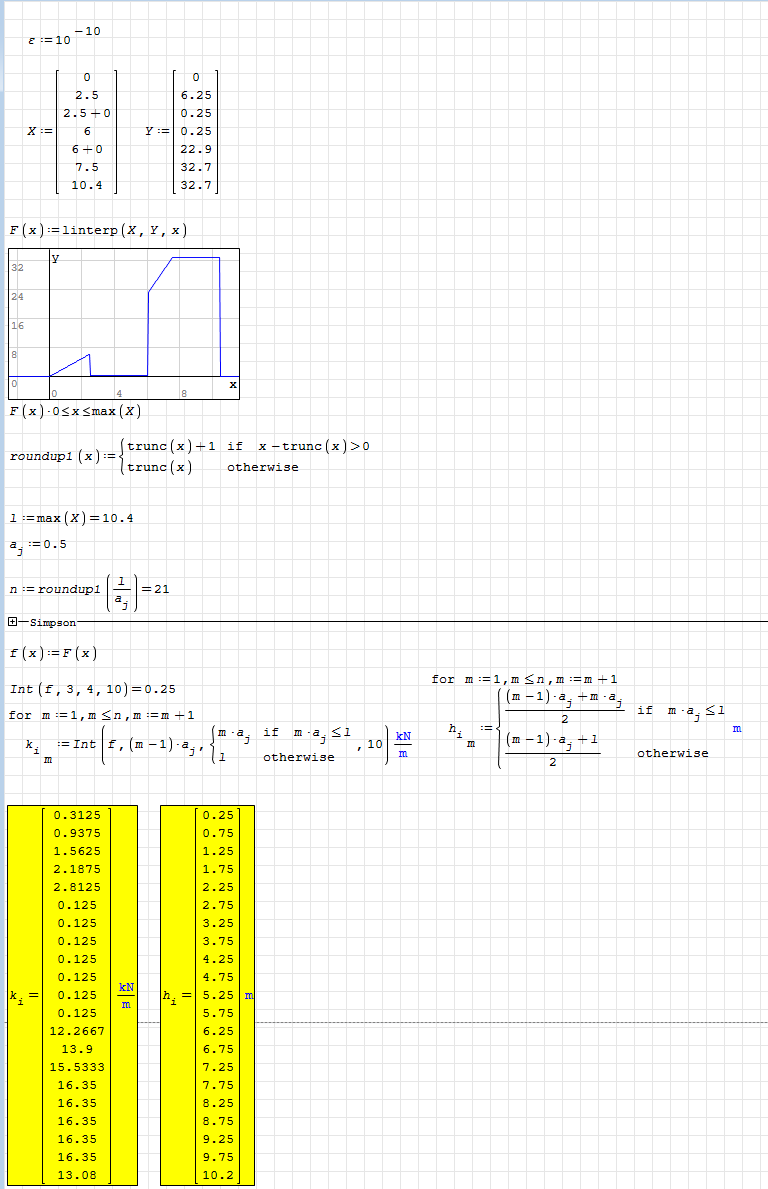Click the kN/m unit in the k_i loop

(403, 744)
